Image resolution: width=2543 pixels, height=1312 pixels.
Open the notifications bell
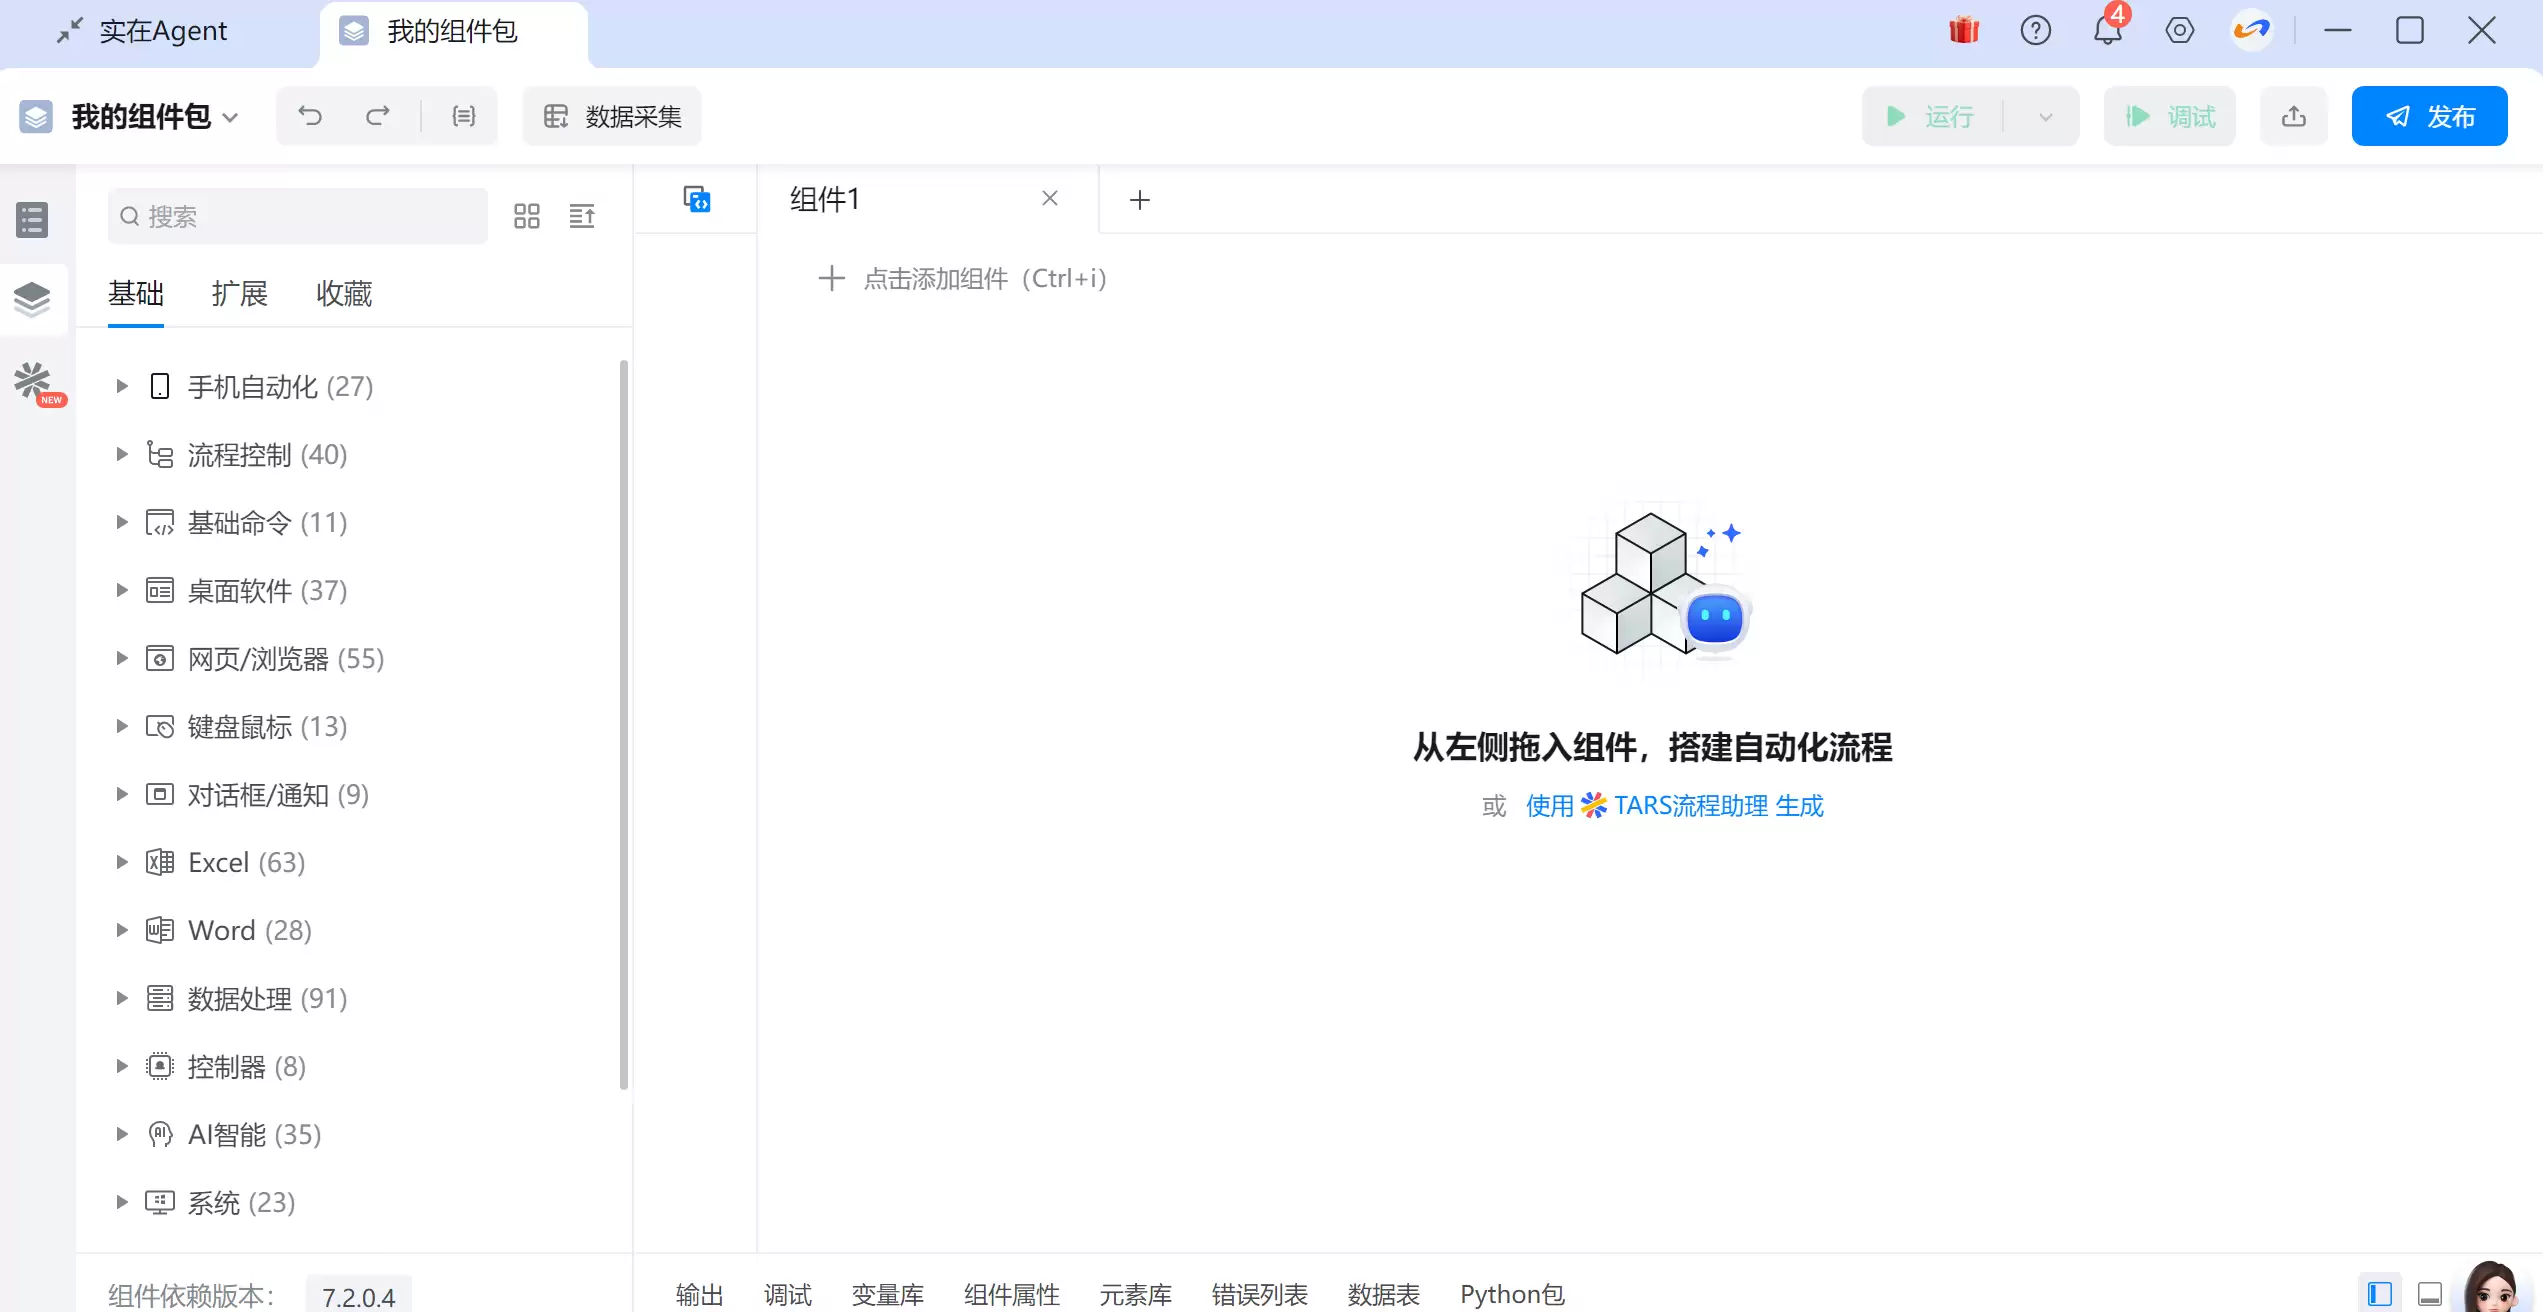tap(2107, 30)
